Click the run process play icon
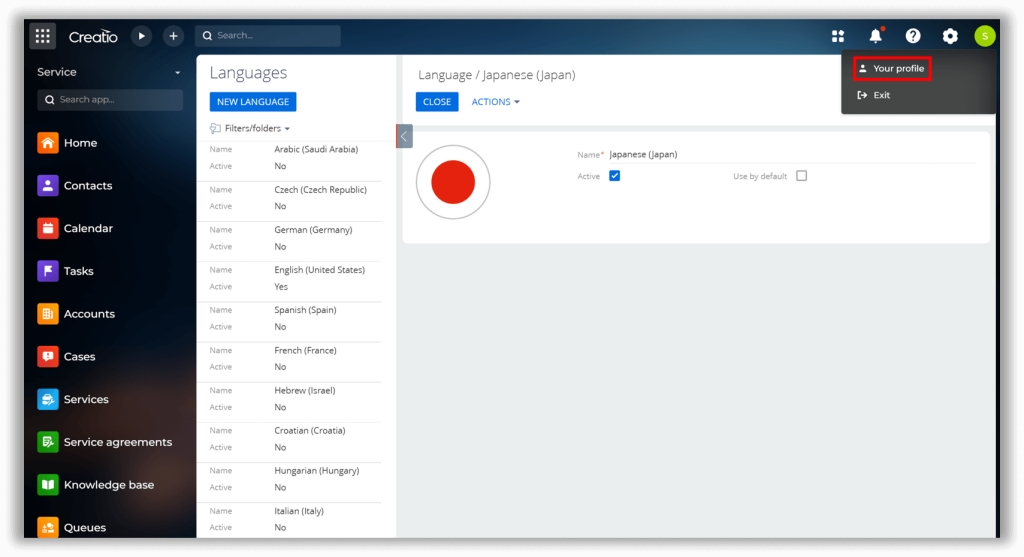Screen dimensions: 1024x557 coord(142,36)
